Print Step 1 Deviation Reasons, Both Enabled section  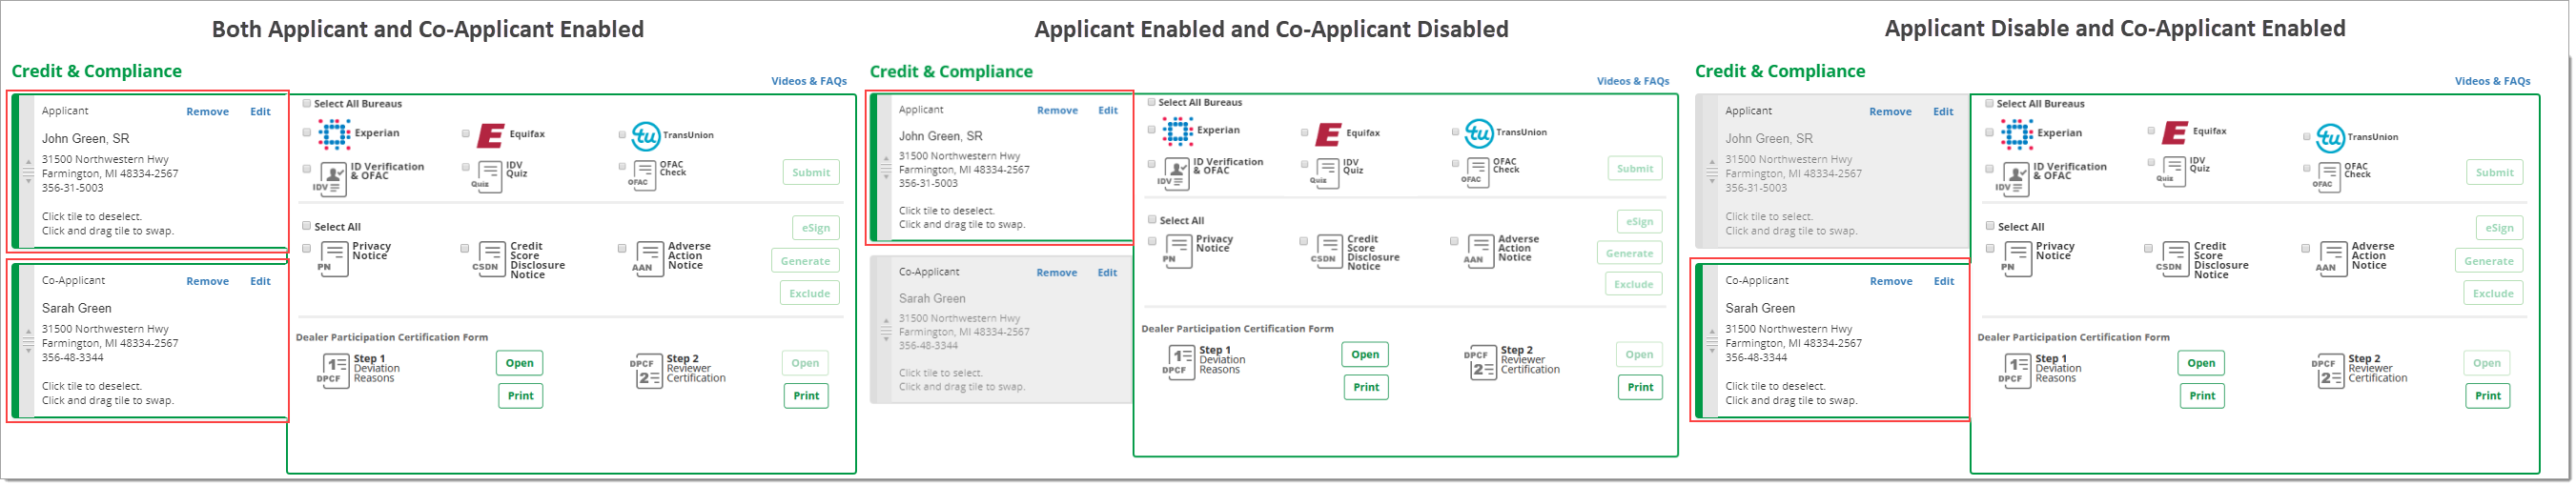pyautogui.click(x=521, y=396)
